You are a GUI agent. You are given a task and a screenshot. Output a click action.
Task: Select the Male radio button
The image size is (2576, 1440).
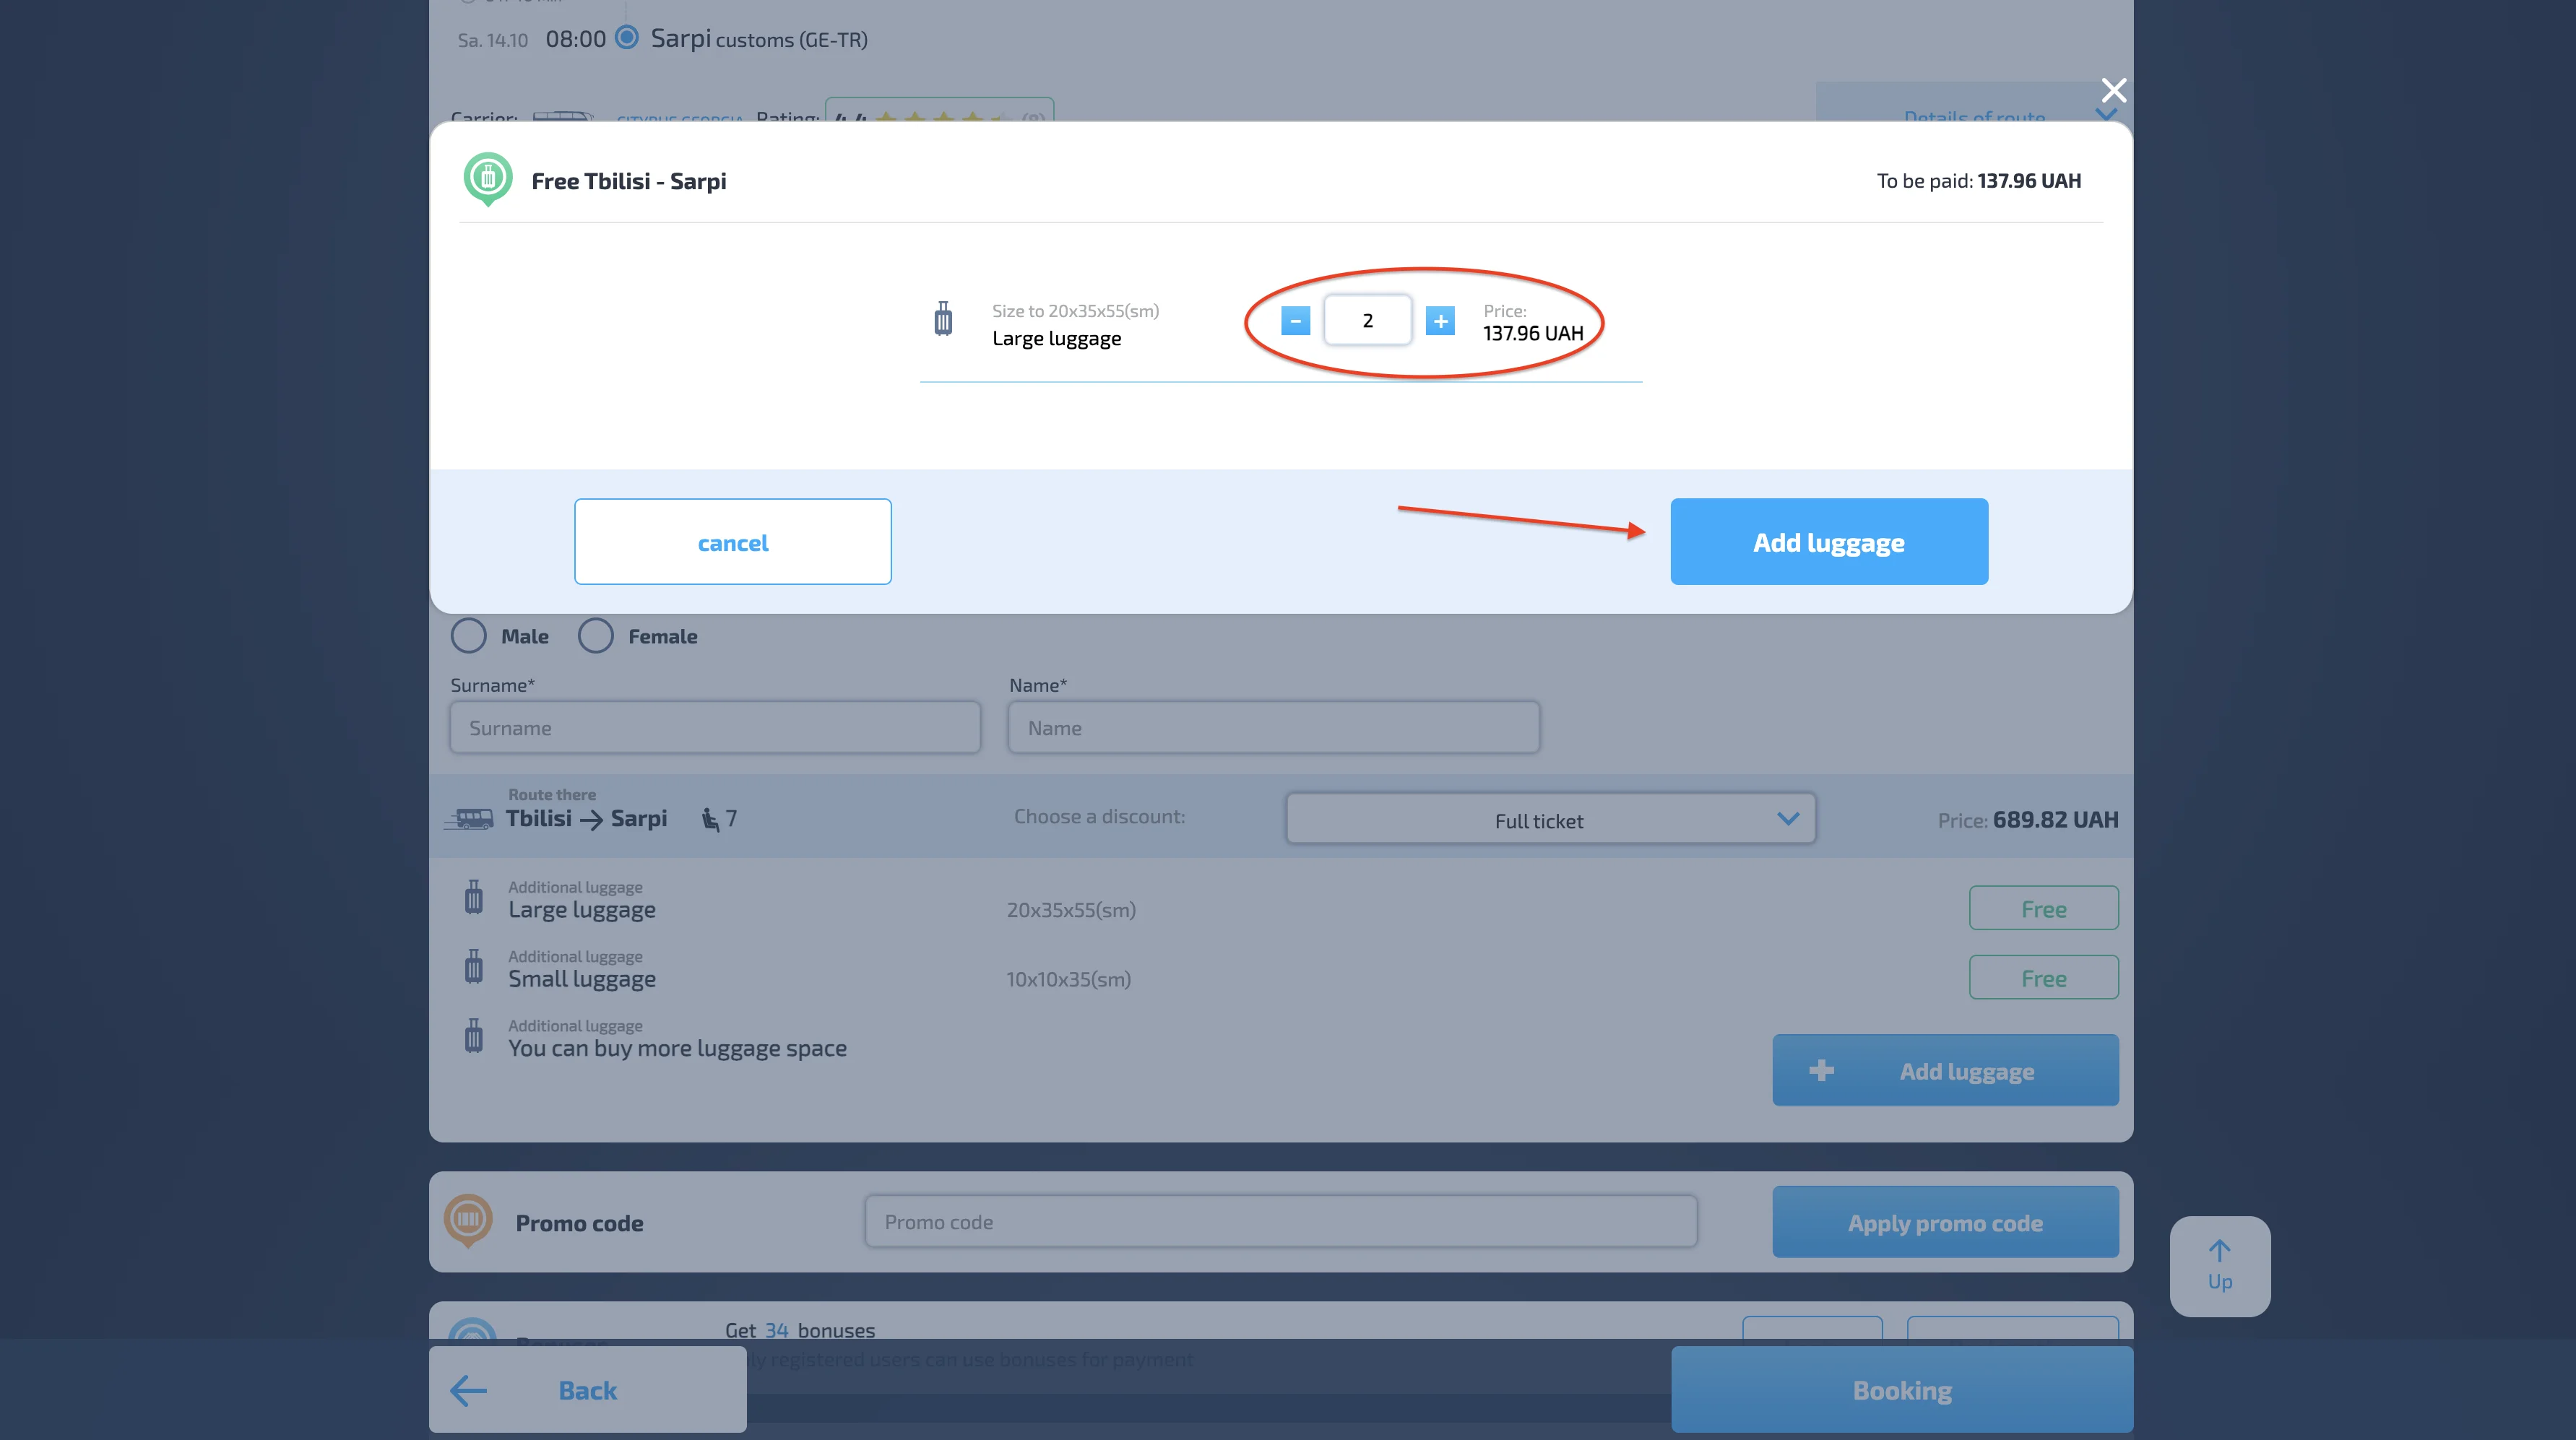pos(468,636)
